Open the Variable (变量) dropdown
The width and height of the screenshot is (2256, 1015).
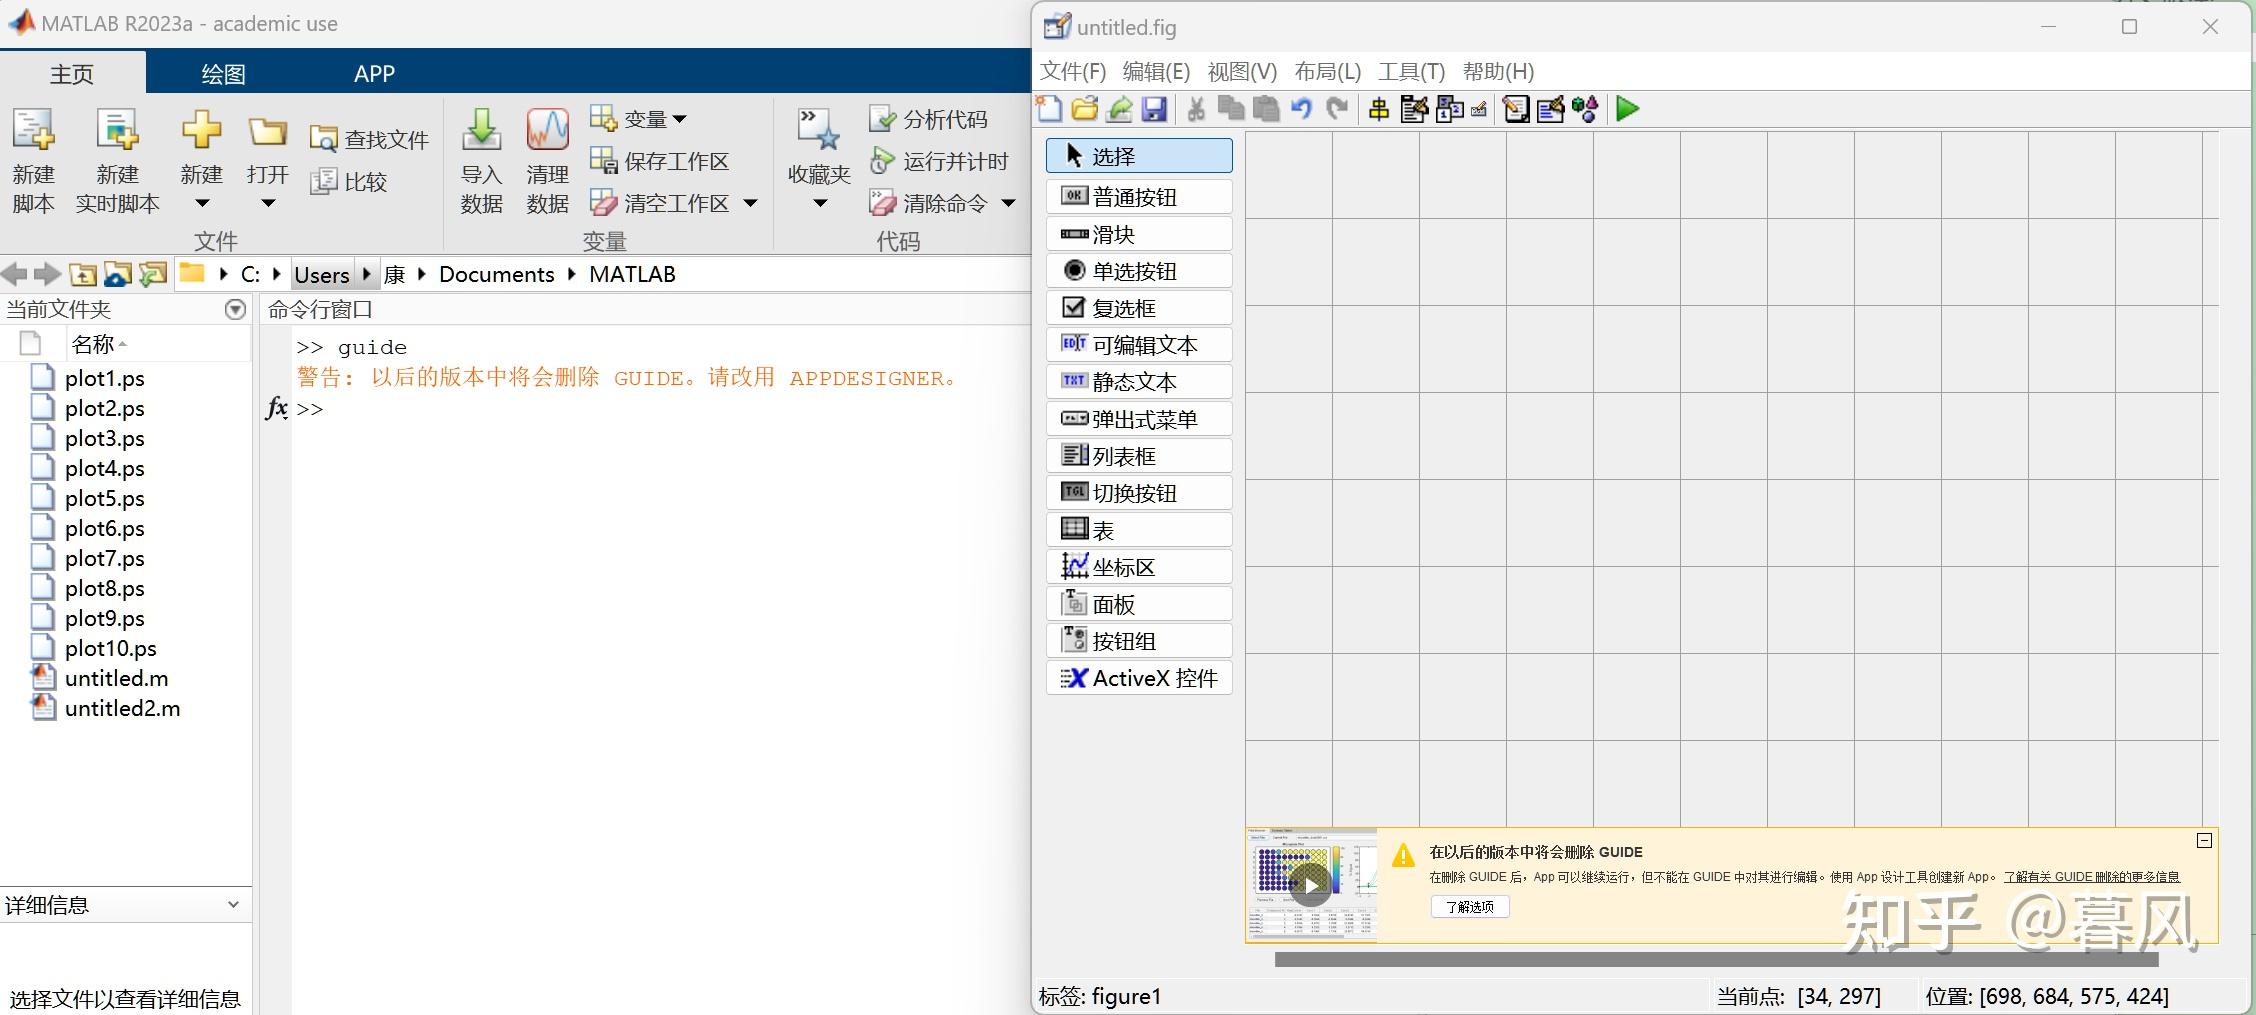(x=639, y=119)
